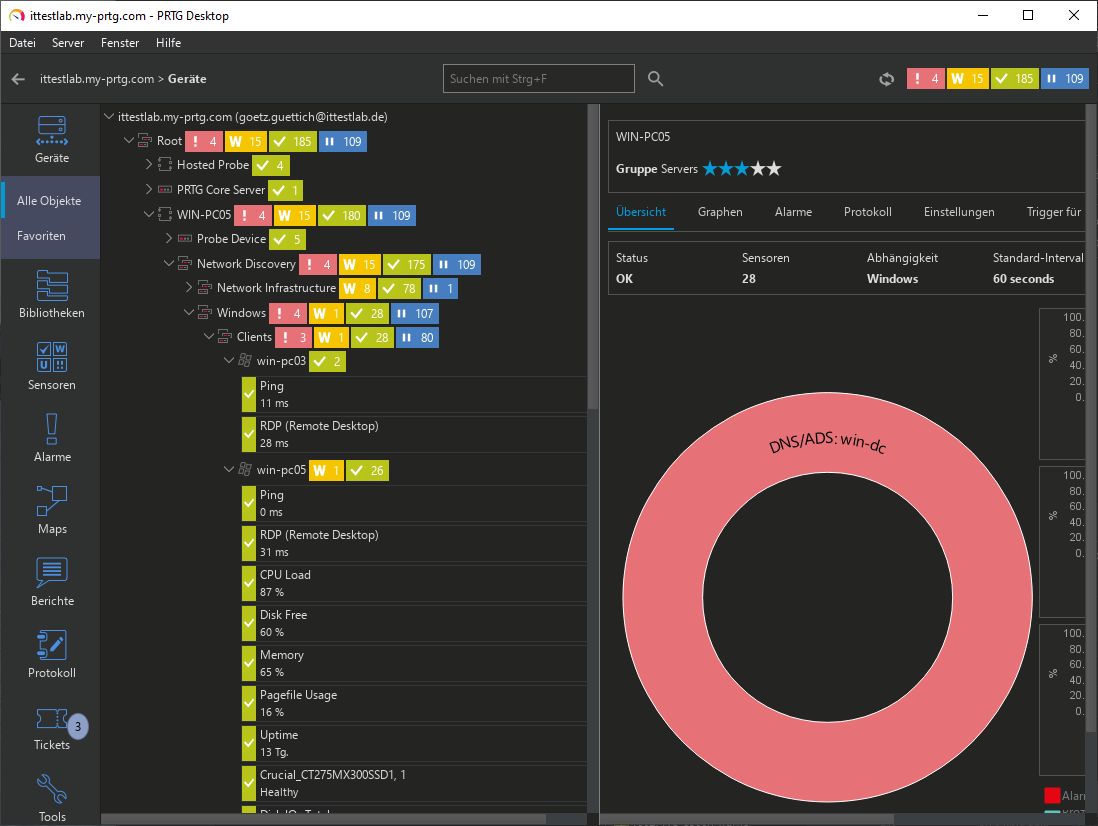Expand the Hosted Probe tree node

pyautogui.click(x=149, y=165)
